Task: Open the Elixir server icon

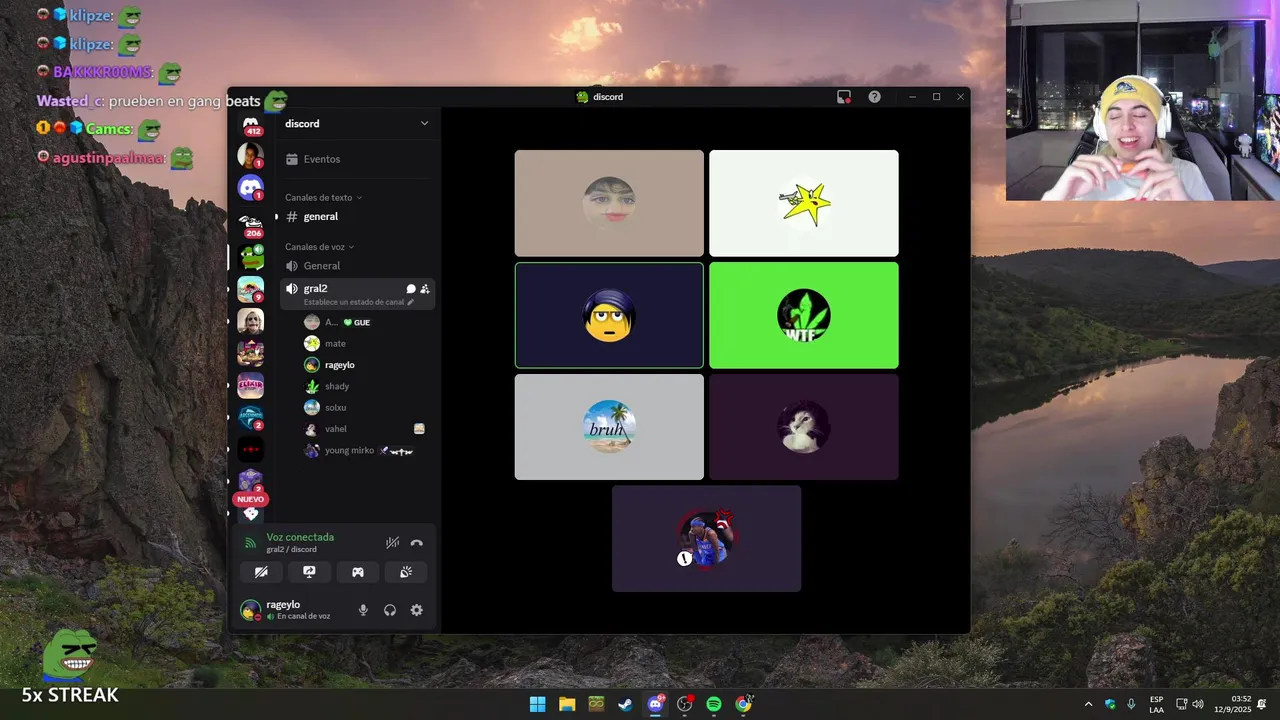Action: coord(251,385)
